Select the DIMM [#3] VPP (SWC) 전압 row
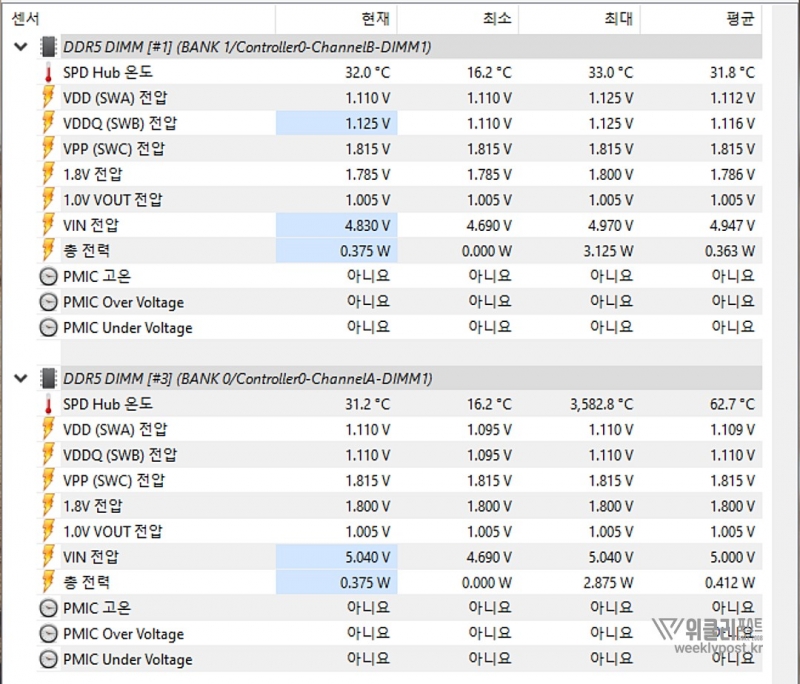 [113, 481]
